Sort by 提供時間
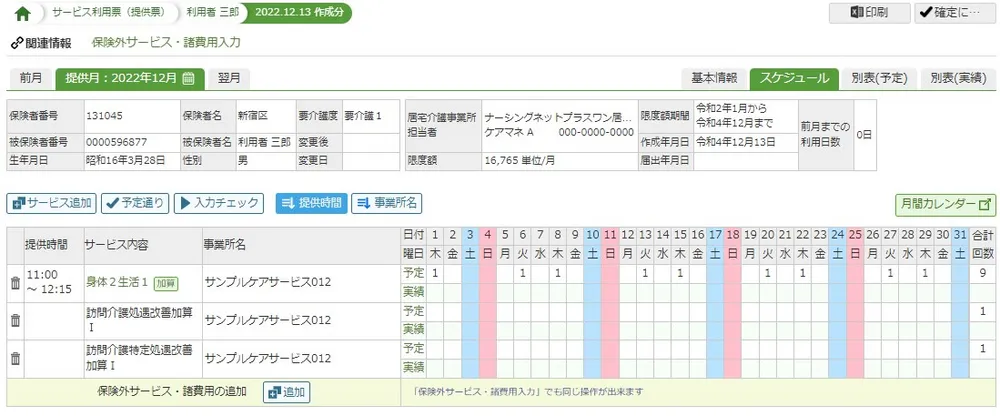This screenshot has height=416, width=1000. (311, 204)
